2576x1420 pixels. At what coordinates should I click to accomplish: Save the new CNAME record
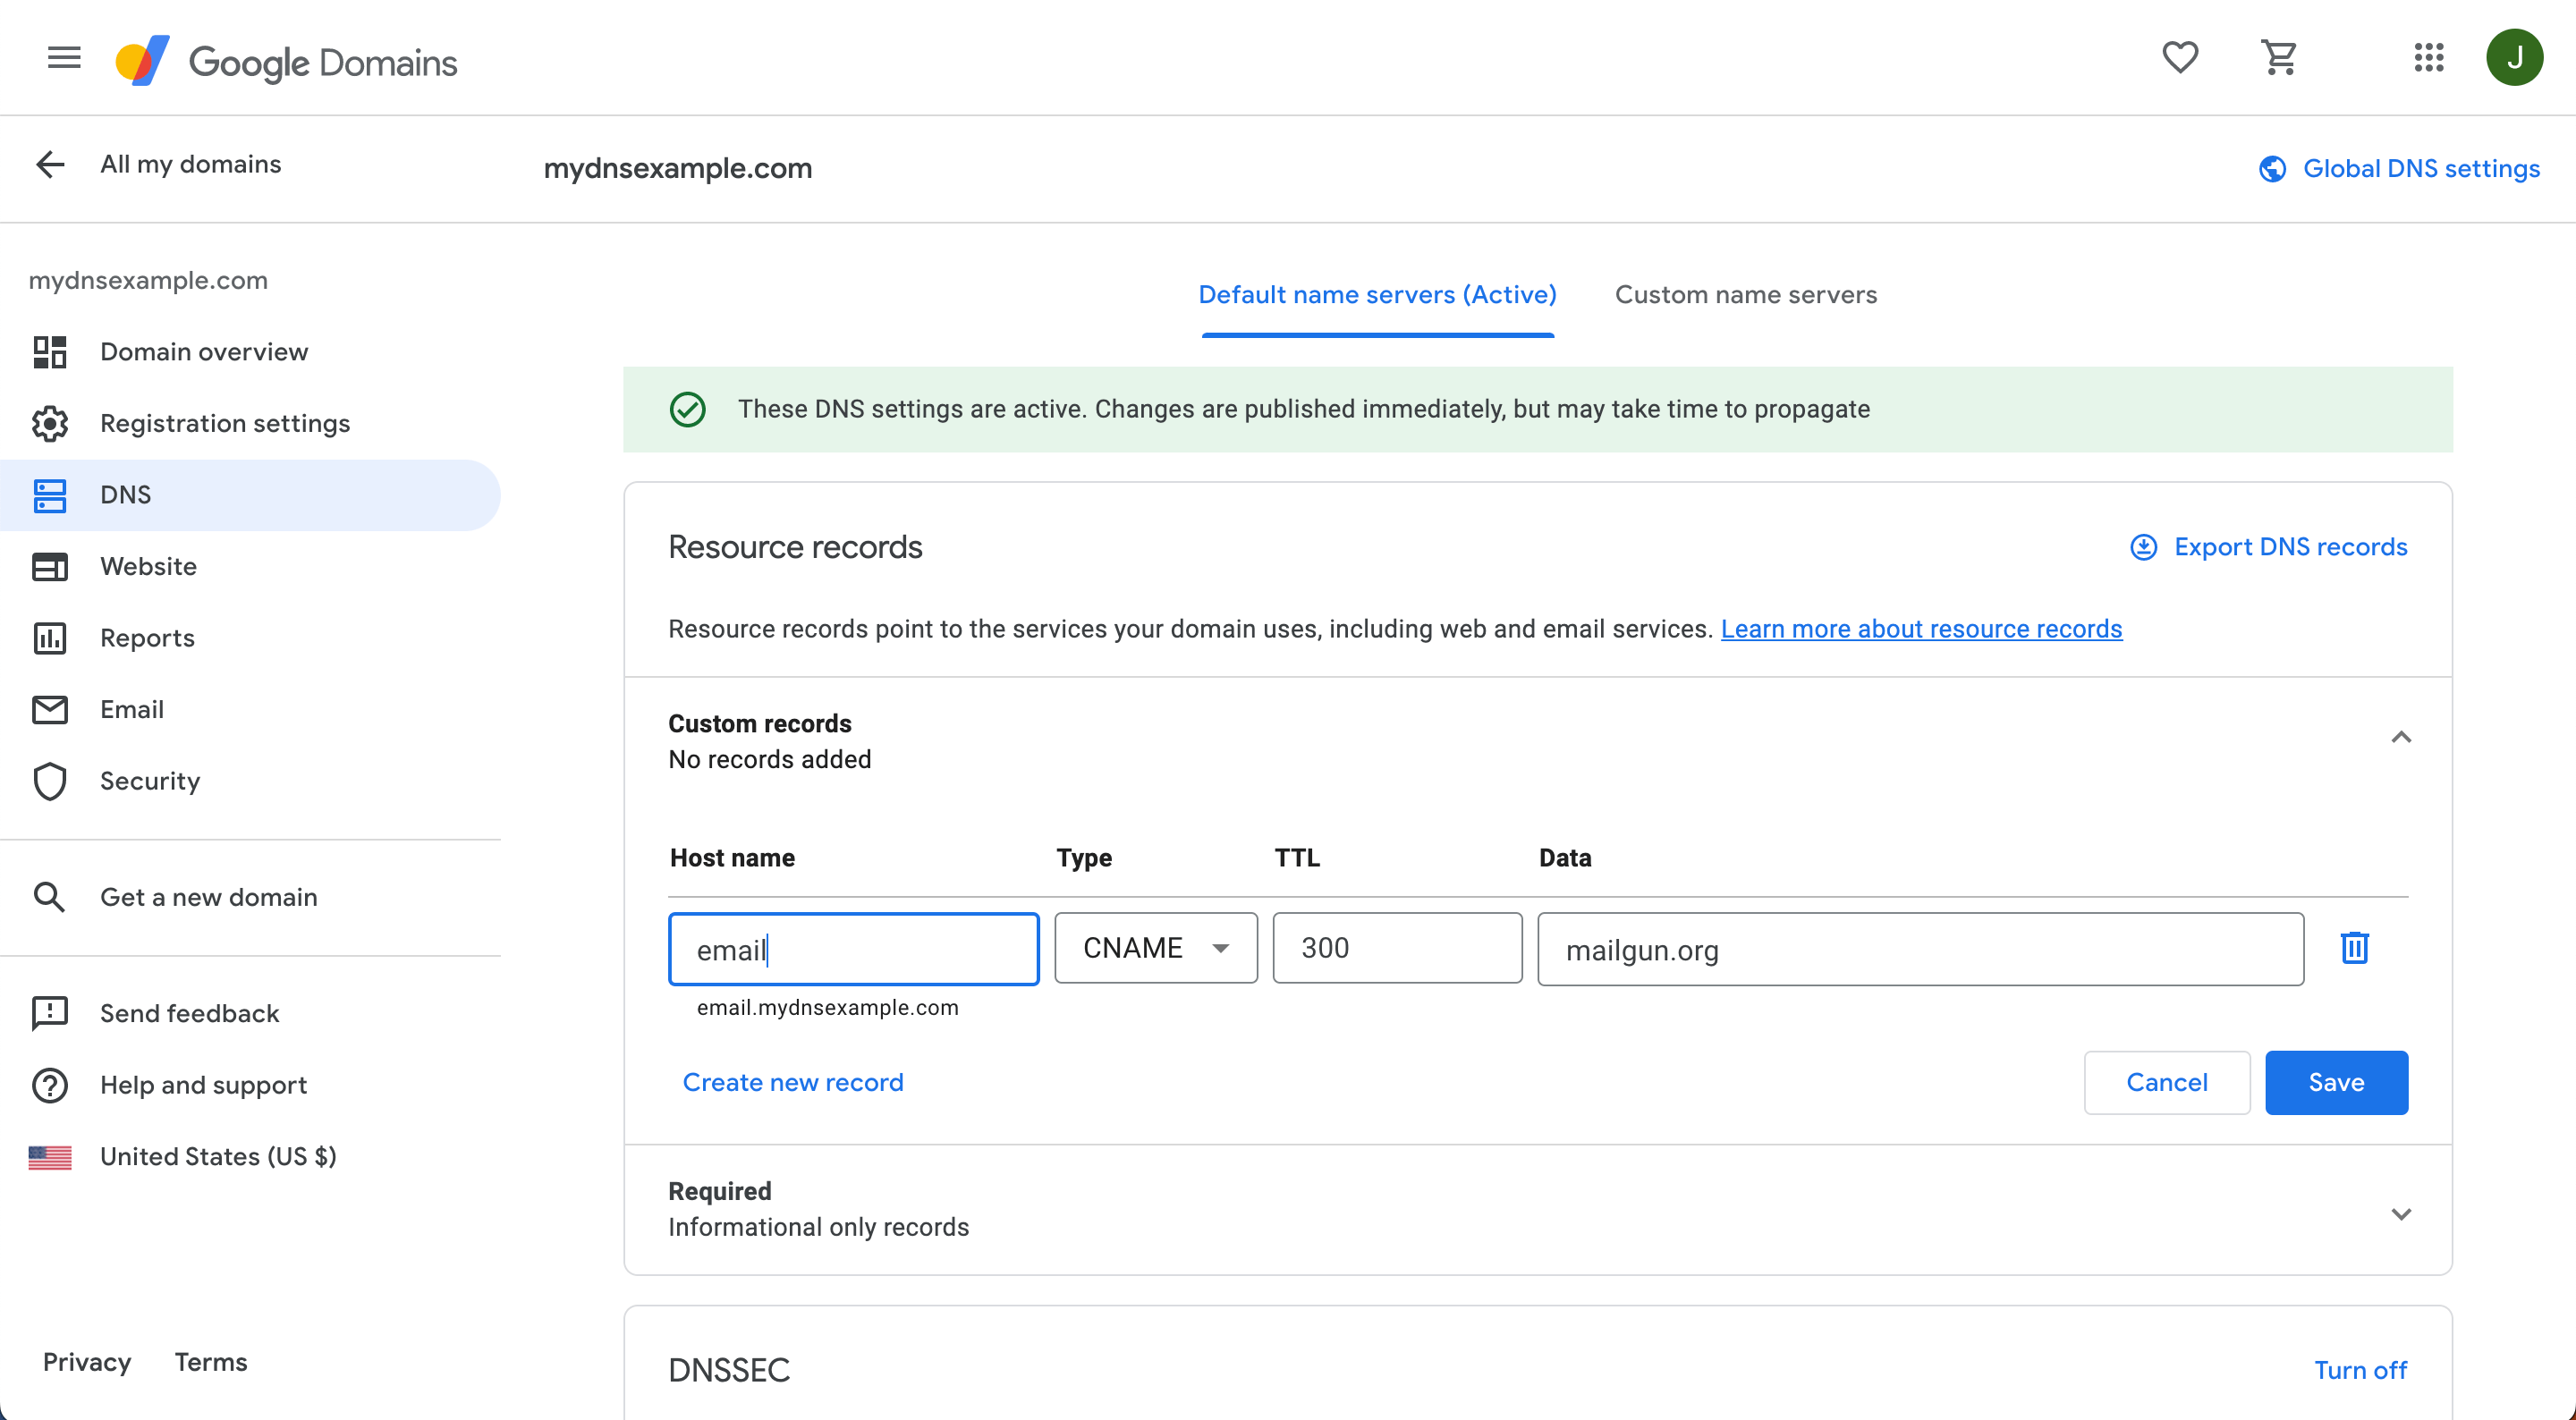[2337, 1082]
